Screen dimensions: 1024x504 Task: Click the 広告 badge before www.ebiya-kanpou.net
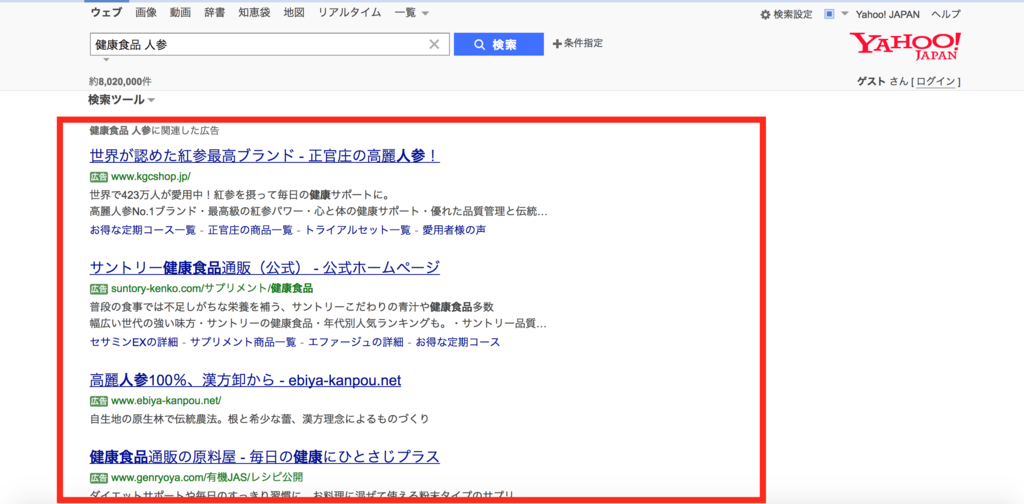(99, 400)
